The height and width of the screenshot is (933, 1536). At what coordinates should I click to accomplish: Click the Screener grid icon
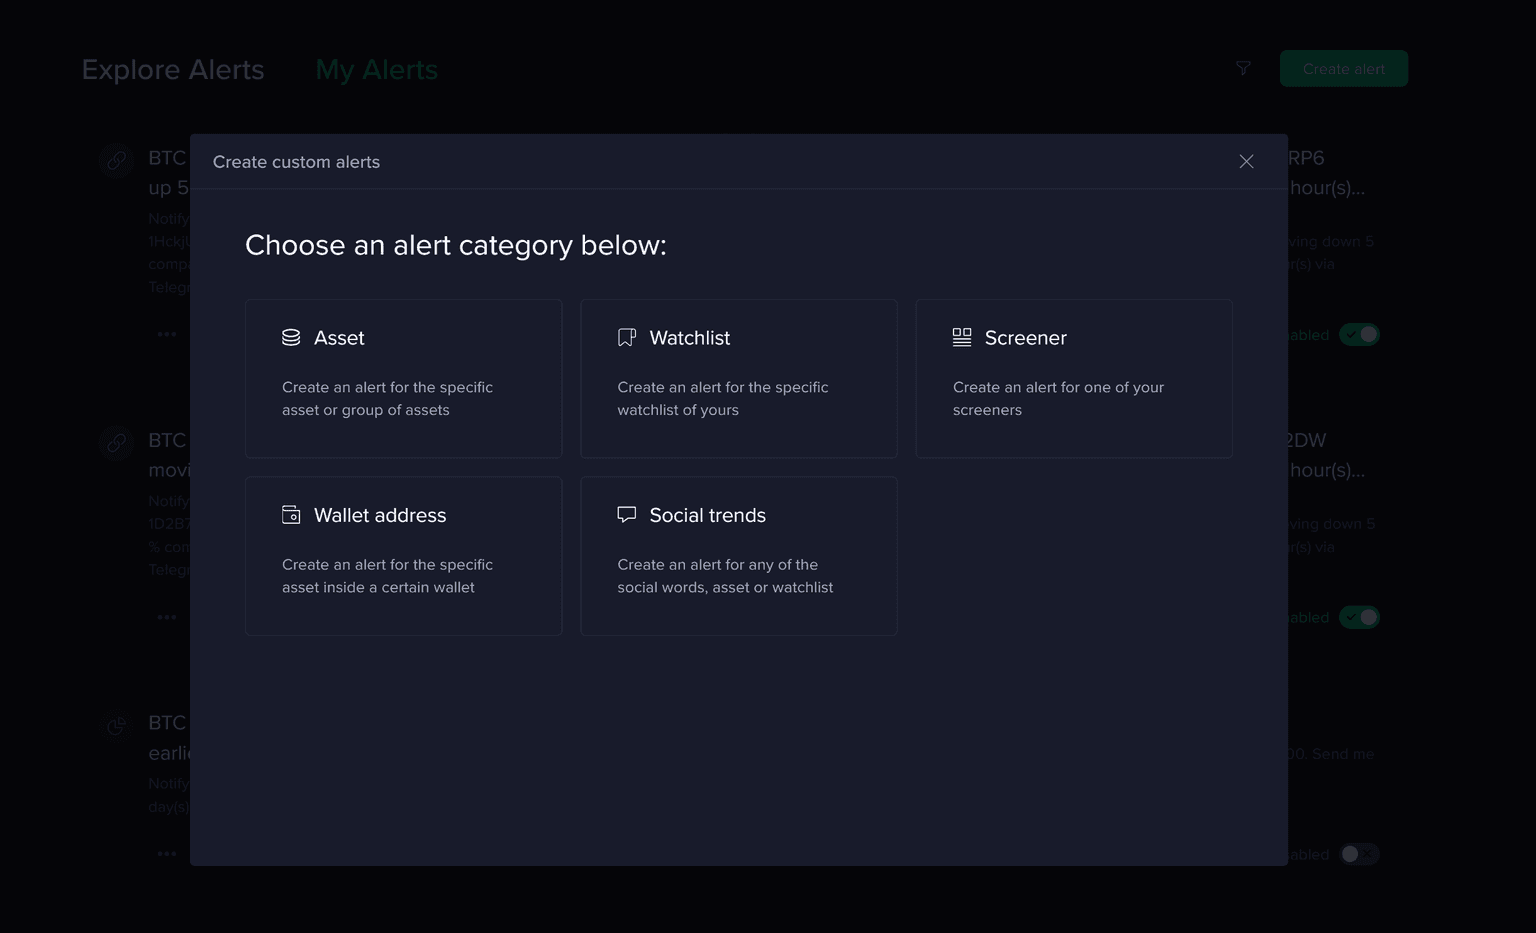(x=962, y=338)
